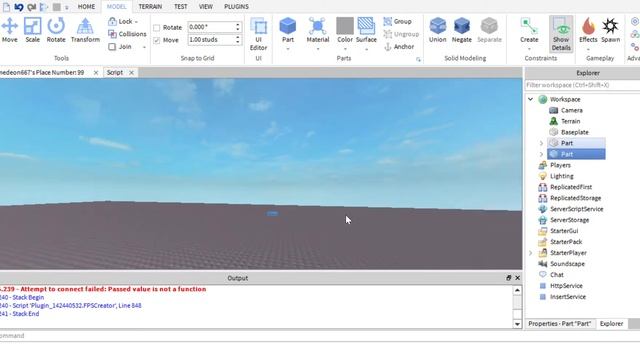The height and width of the screenshot is (360, 640).
Task: Click the Filter workspace search box
Action: (582, 85)
